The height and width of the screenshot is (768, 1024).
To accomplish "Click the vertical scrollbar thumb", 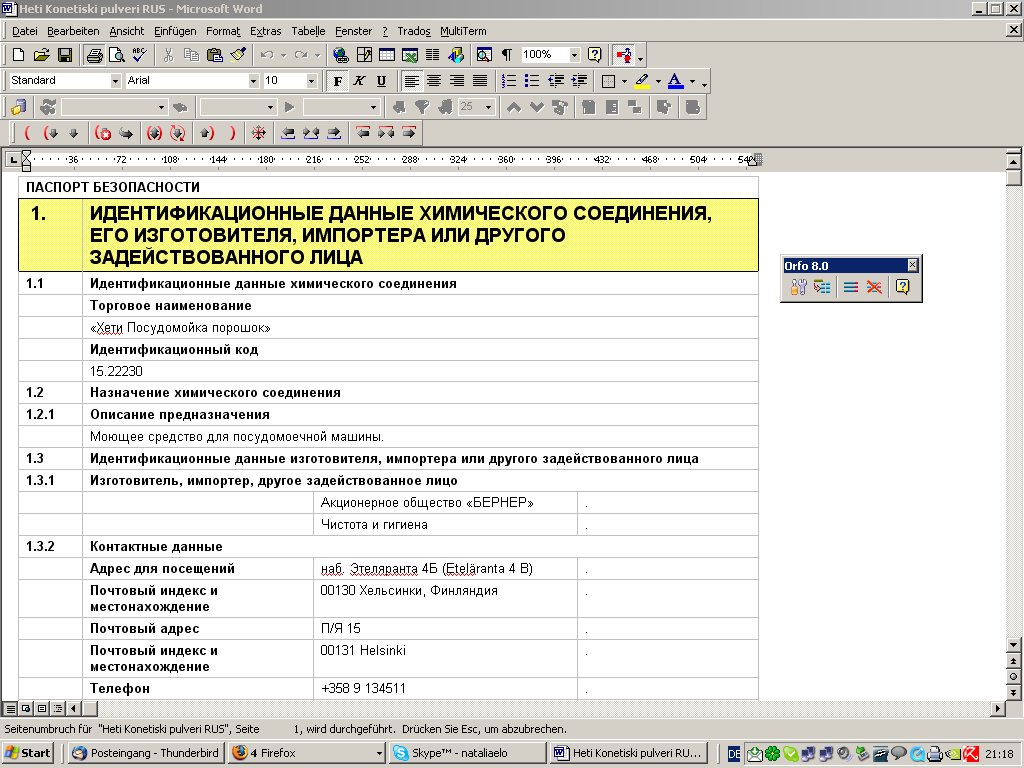I will pos(1014,177).
